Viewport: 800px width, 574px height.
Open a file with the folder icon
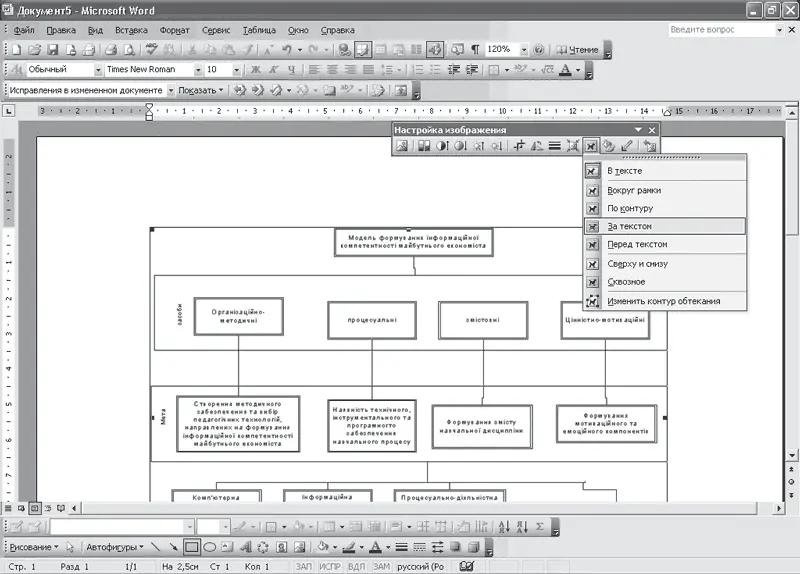34,49
